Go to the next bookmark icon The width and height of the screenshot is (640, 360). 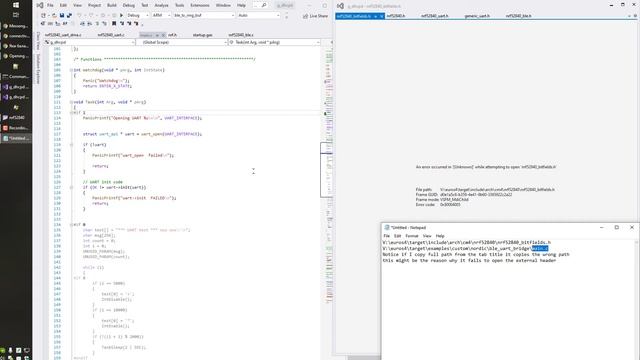(x=129, y=24)
